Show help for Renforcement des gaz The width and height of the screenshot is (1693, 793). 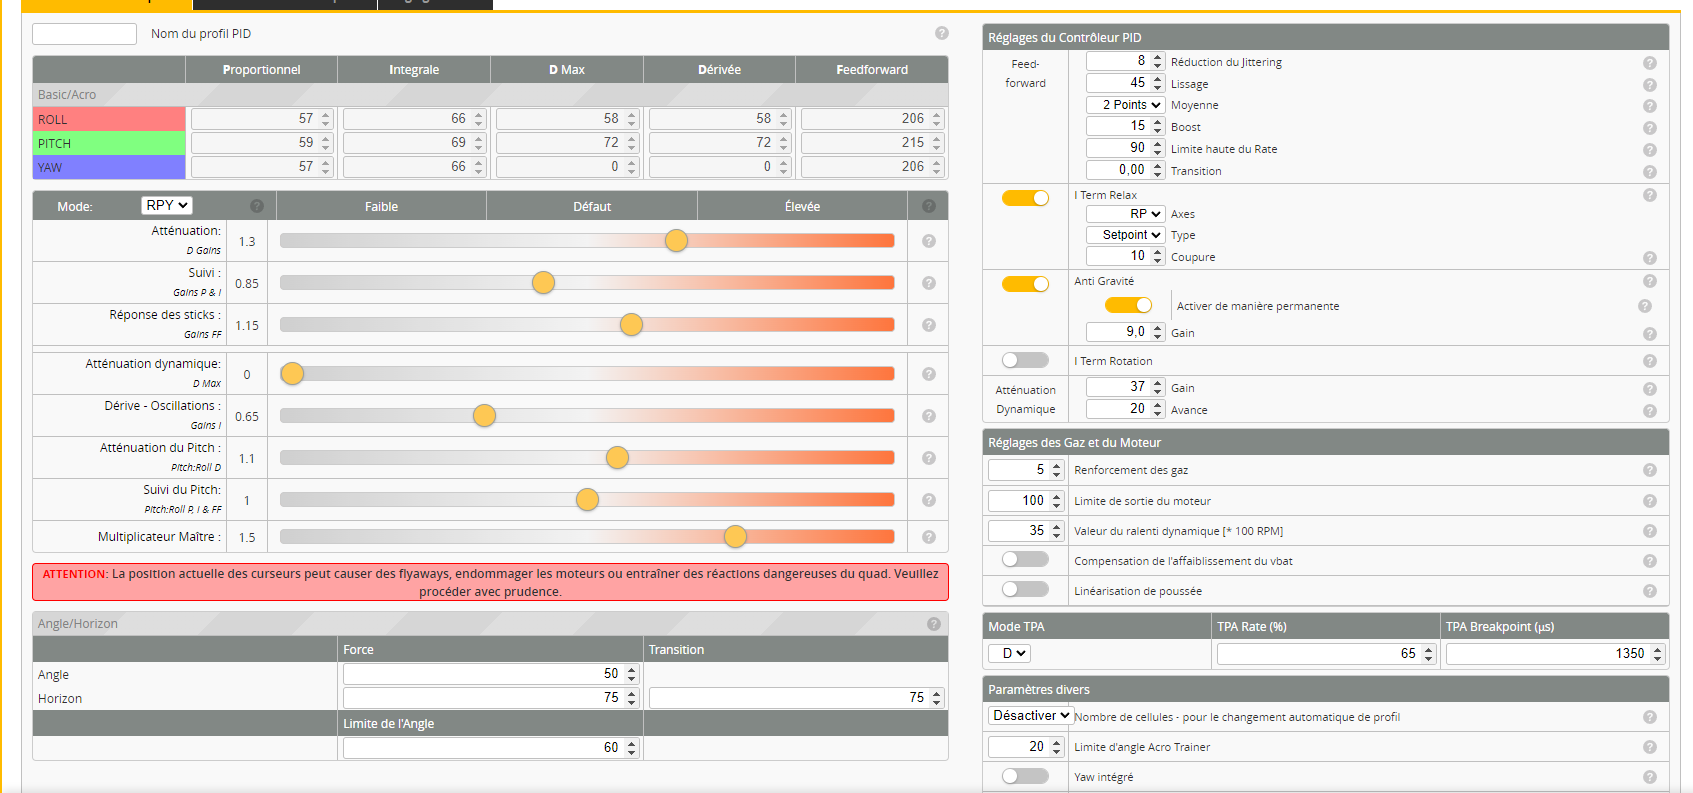[1649, 470]
